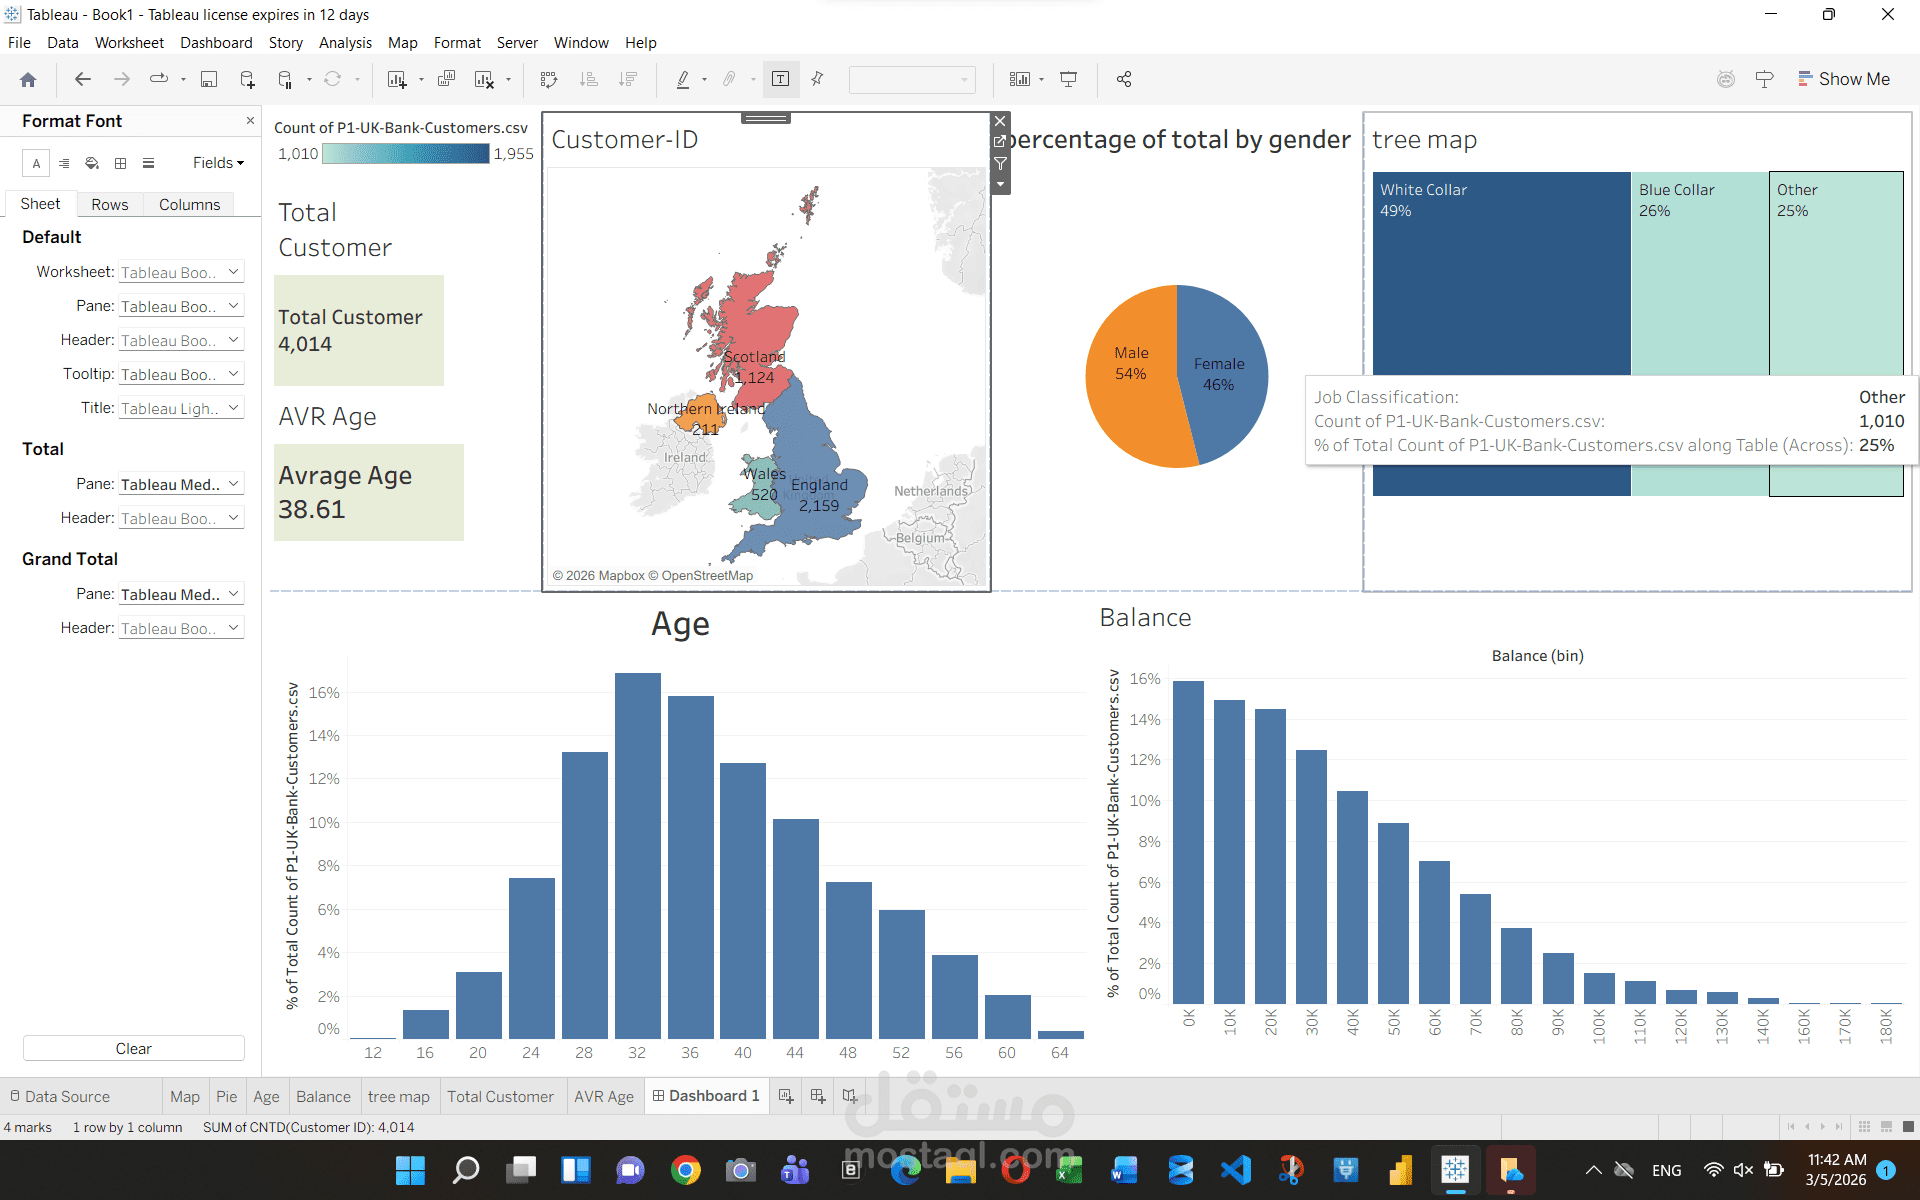Click the New Story icon in tab bar
This screenshot has width=1920, height=1200.
(x=850, y=1096)
